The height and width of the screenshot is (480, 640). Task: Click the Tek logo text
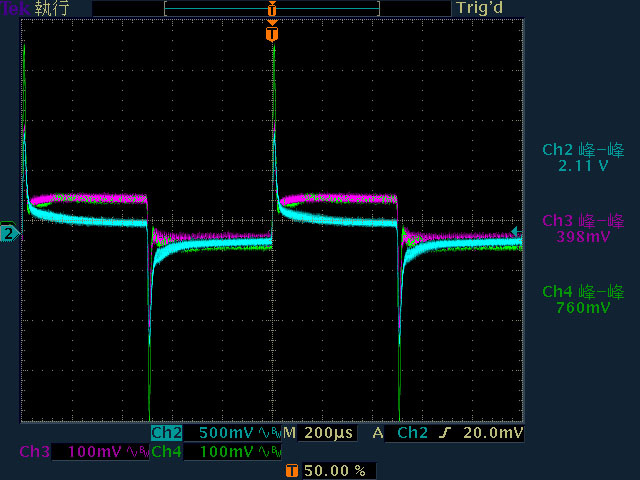15,9
